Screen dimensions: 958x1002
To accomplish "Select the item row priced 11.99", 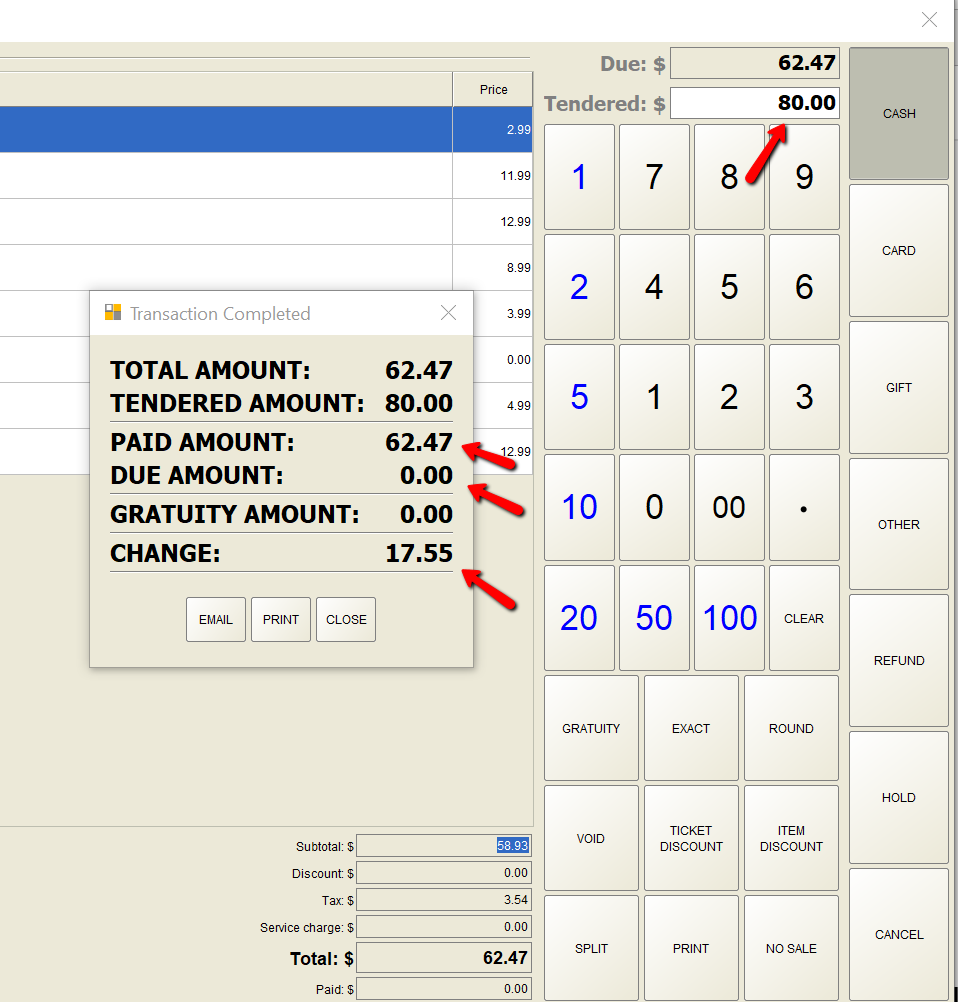I will 266,175.
